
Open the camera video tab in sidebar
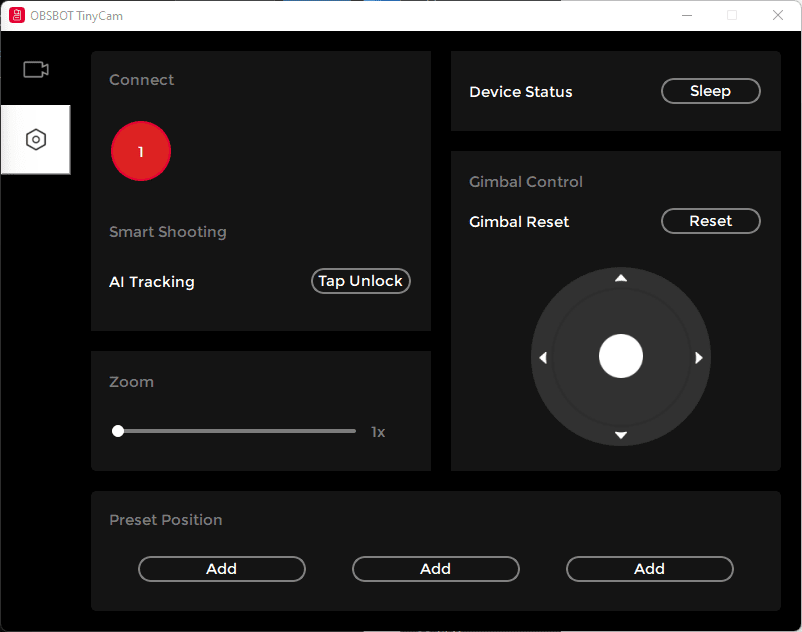[x=36, y=69]
